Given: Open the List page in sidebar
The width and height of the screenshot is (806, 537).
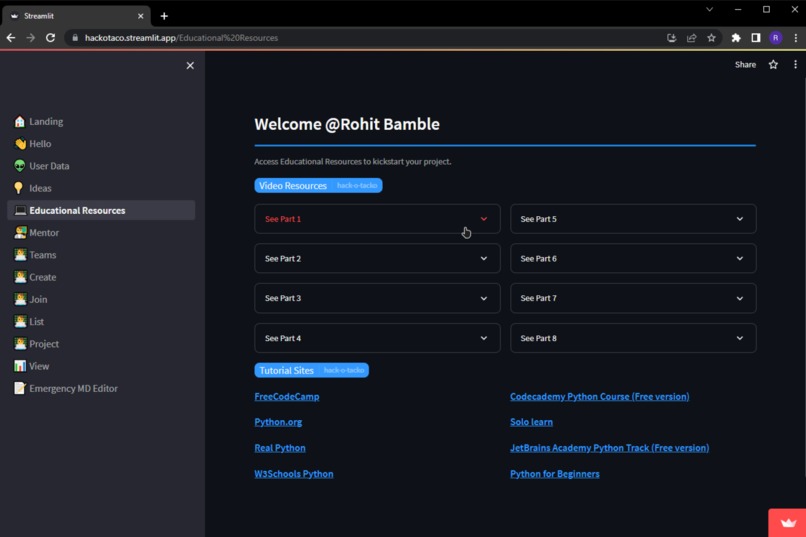Looking at the screenshot, I should (101, 322).
